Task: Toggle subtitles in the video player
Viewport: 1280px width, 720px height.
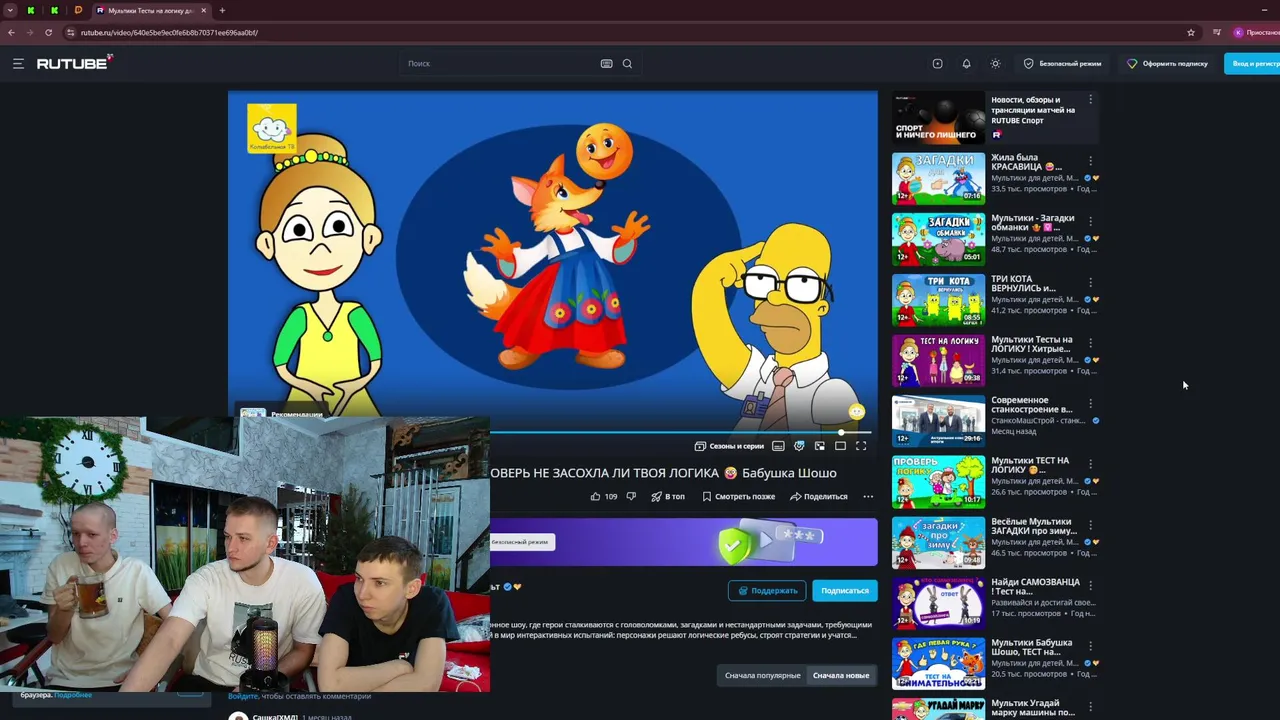Action: 778,446
